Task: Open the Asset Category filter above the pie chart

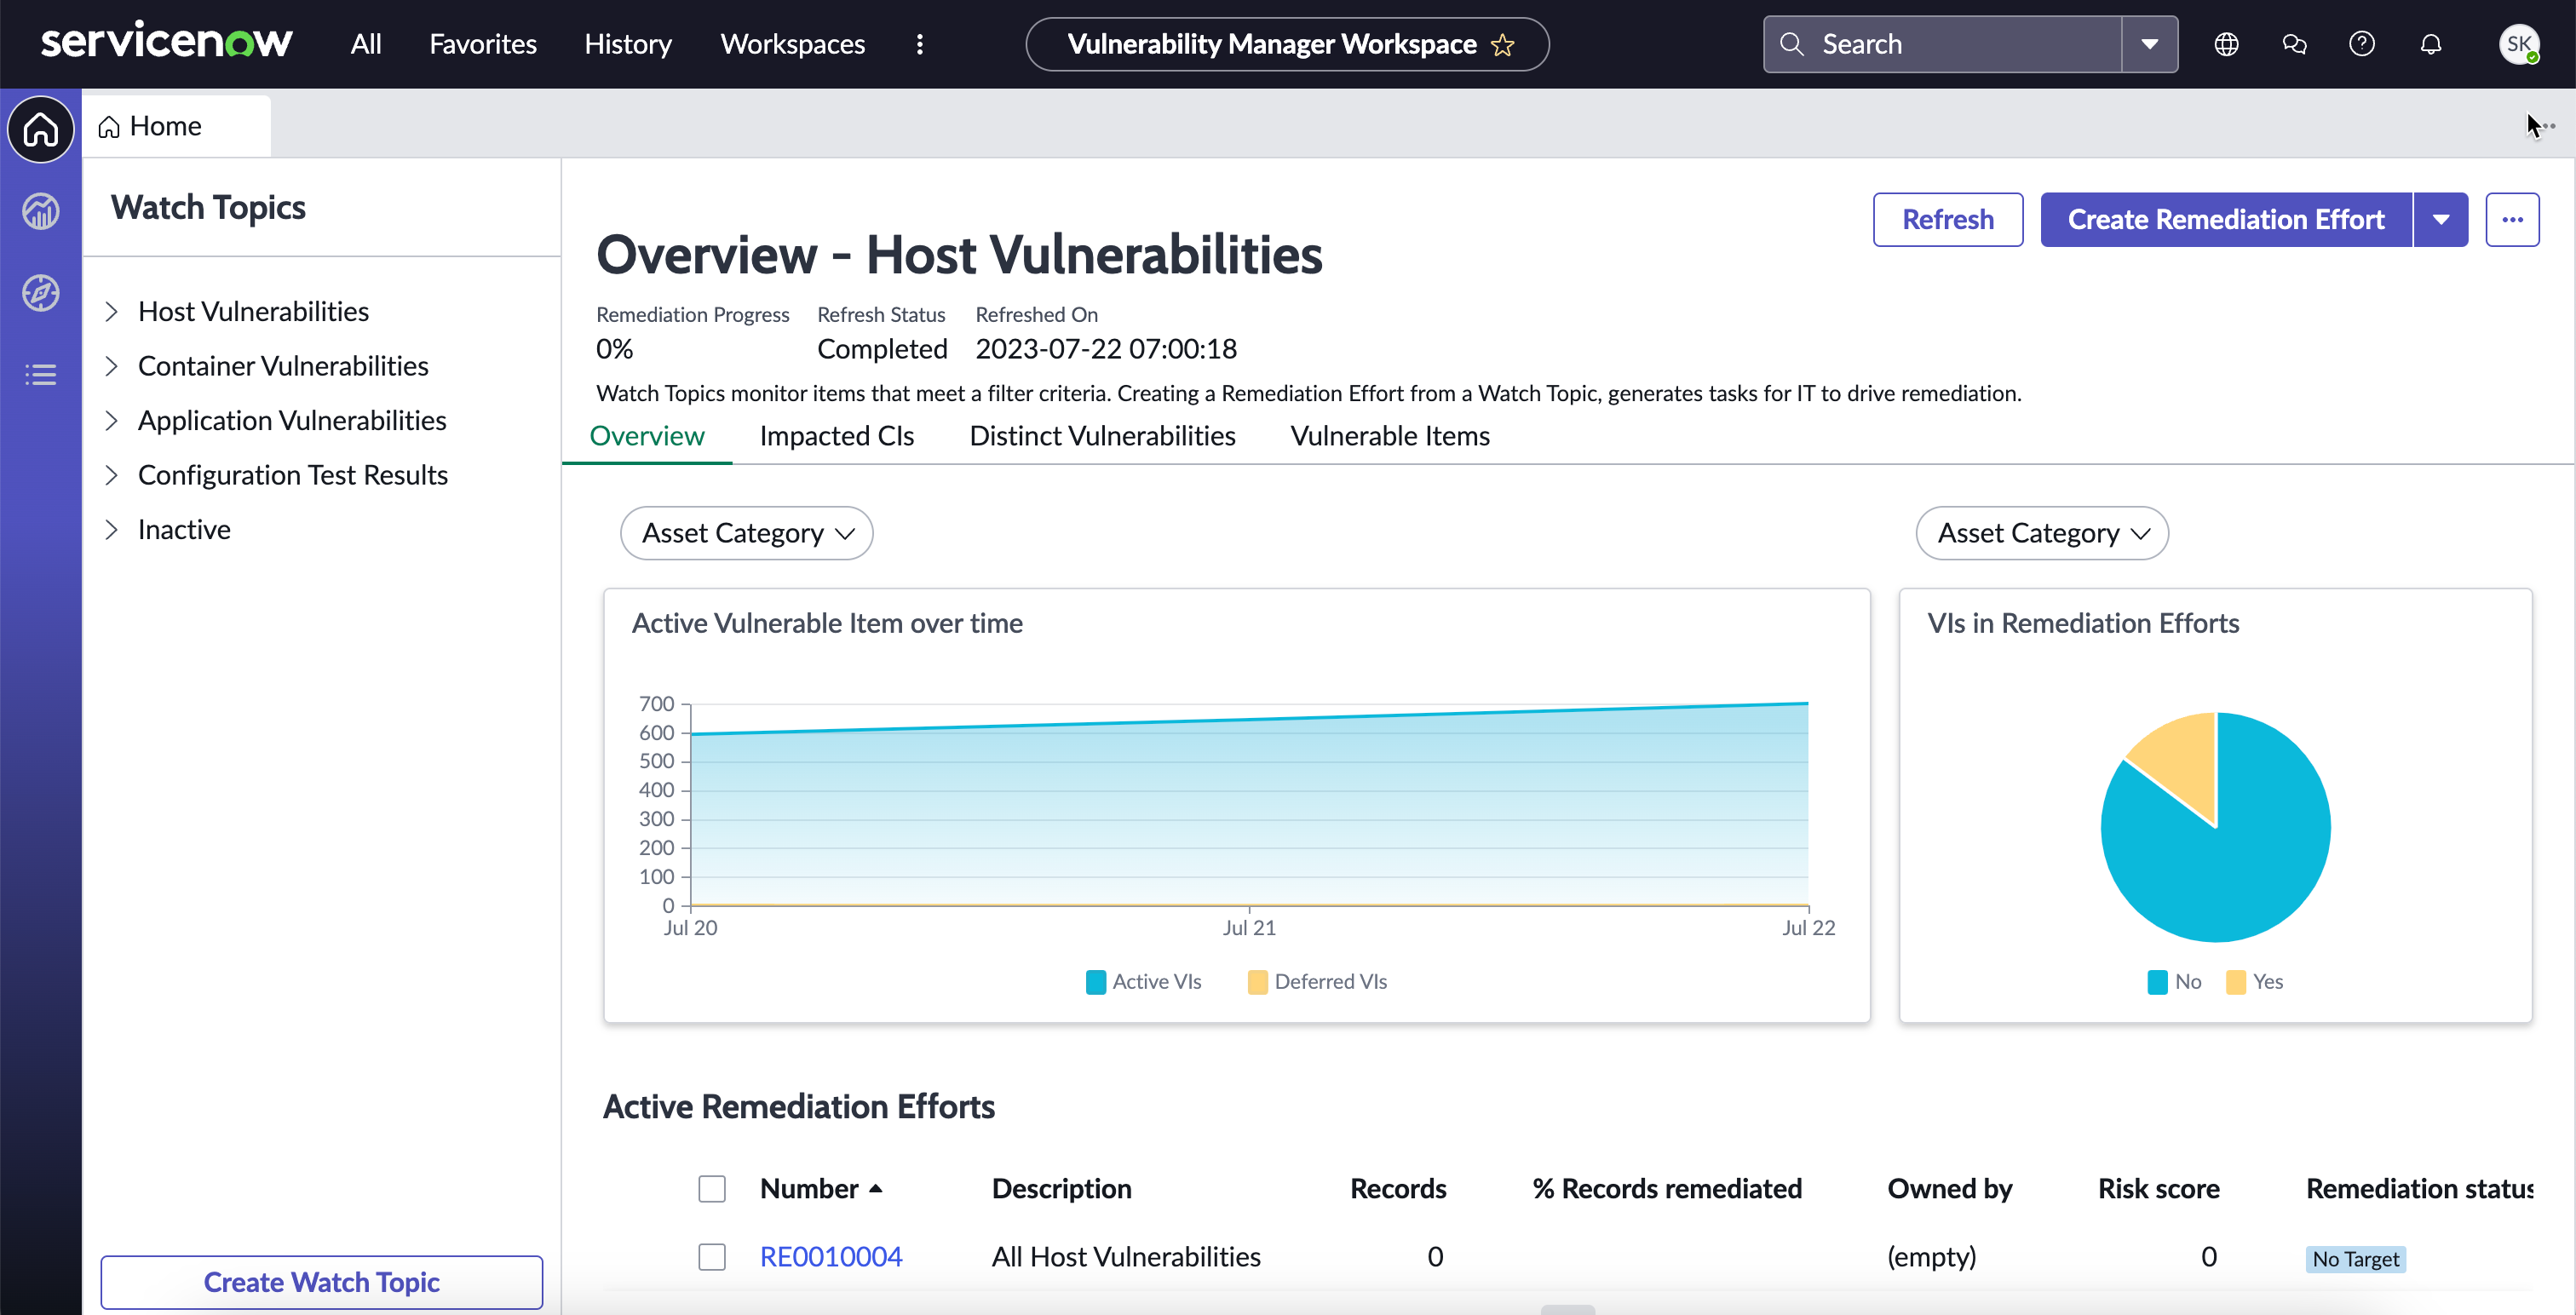Action: (x=2042, y=533)
